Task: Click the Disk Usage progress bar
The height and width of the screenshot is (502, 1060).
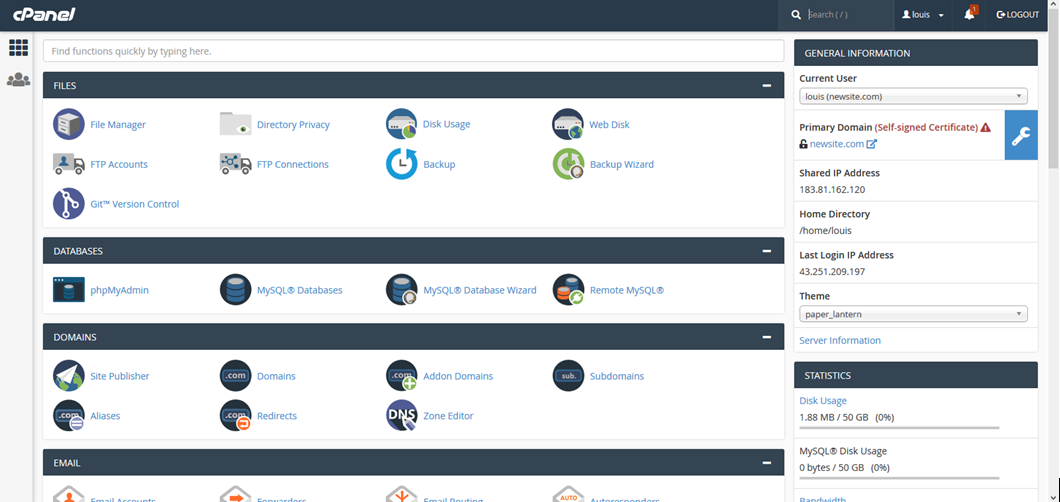Action: 899,428
